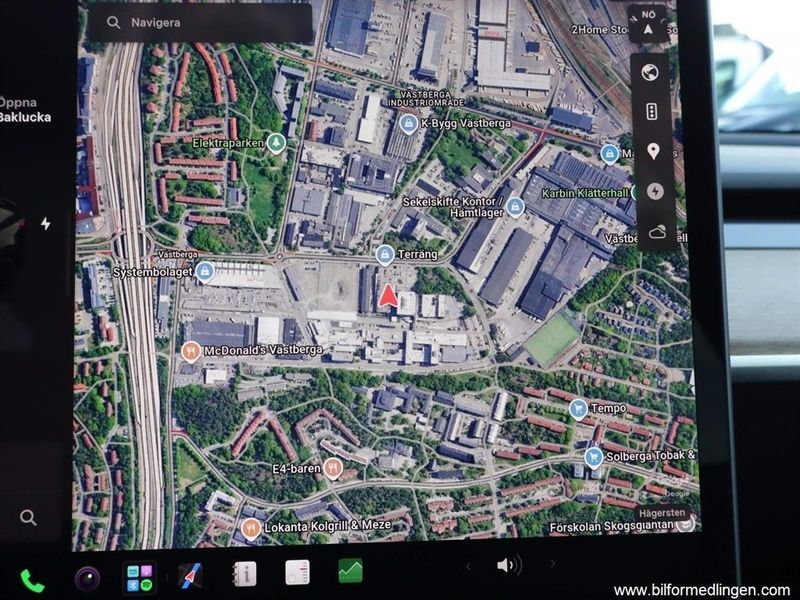This screenshot has width=800, height=600.
Task: Tap the red car position arrow
Action: pyautogui.click(x=388, y=296)
